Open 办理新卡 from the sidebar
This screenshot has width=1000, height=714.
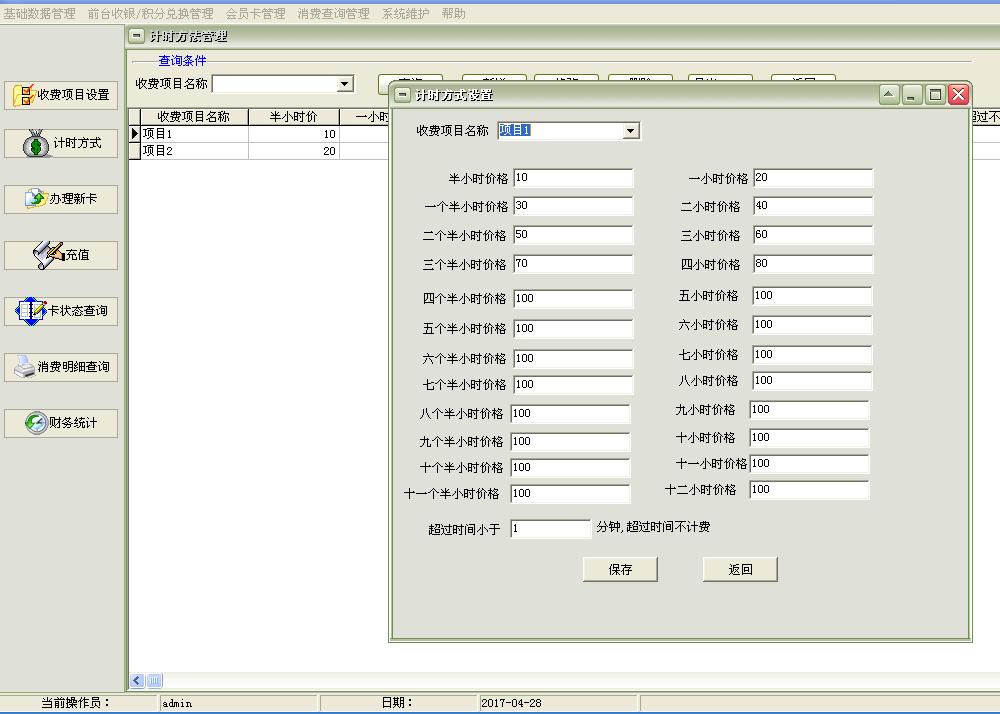click(62, 199)
